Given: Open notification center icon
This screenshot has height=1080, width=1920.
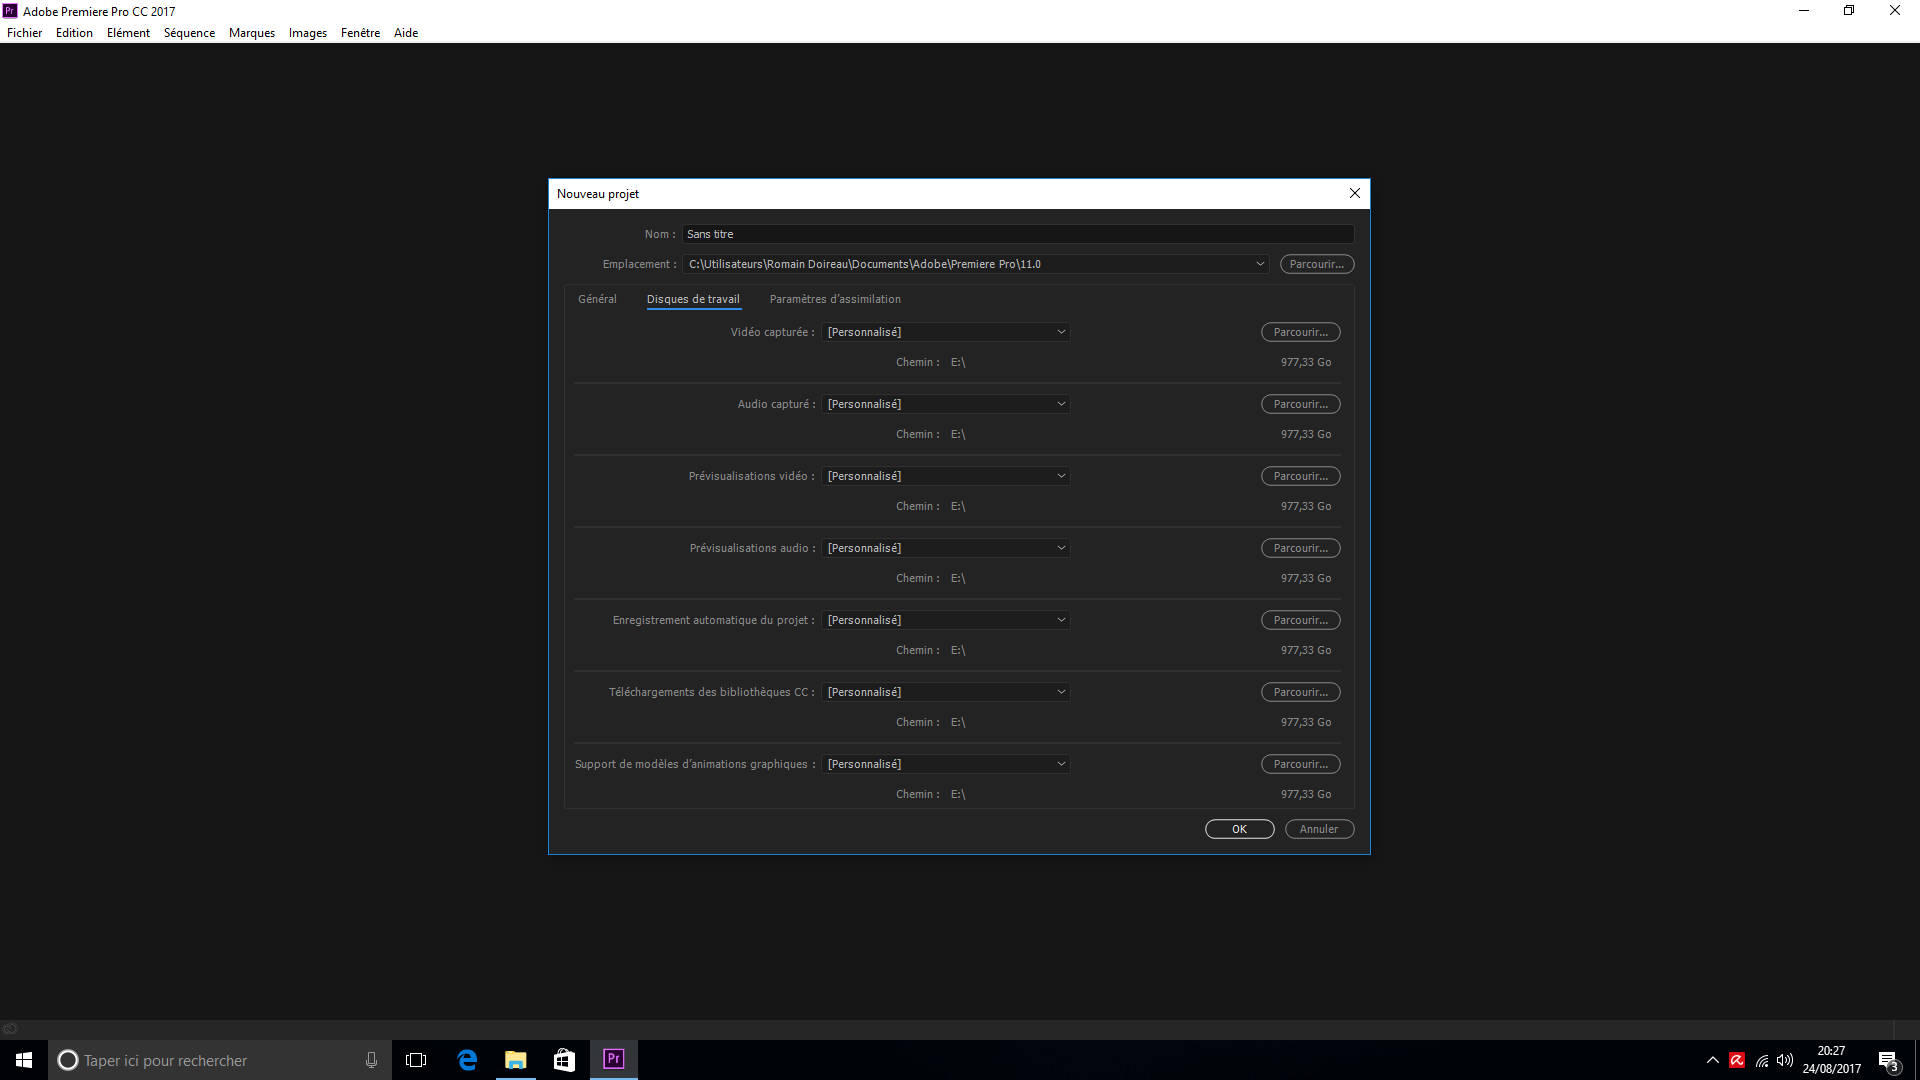Looking at the screenshot, I should click(x=1888, y=1061).
